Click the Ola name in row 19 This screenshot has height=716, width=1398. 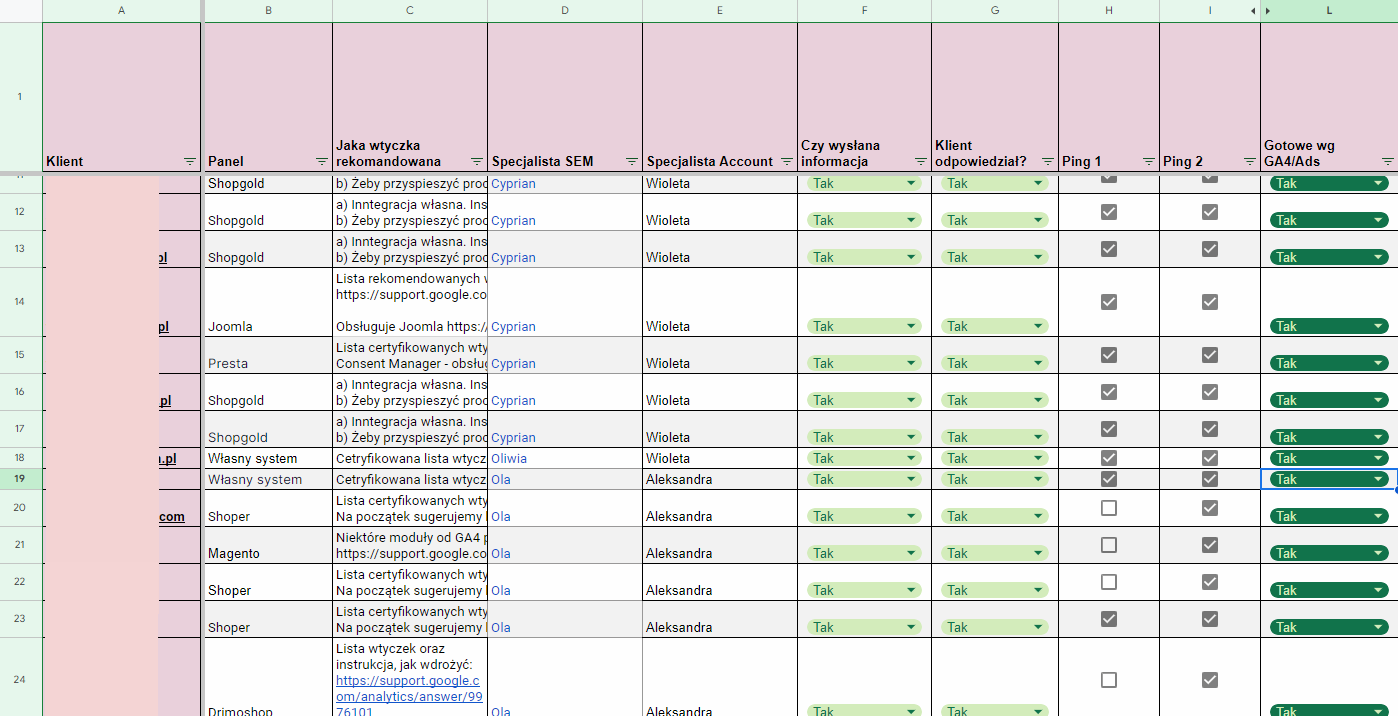[501, 479]
